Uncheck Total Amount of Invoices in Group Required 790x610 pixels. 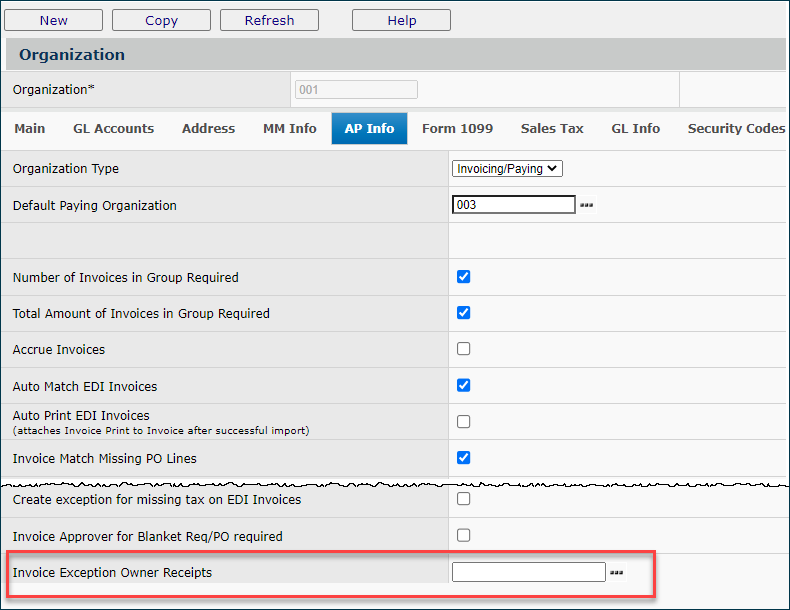tap(463, 313)
